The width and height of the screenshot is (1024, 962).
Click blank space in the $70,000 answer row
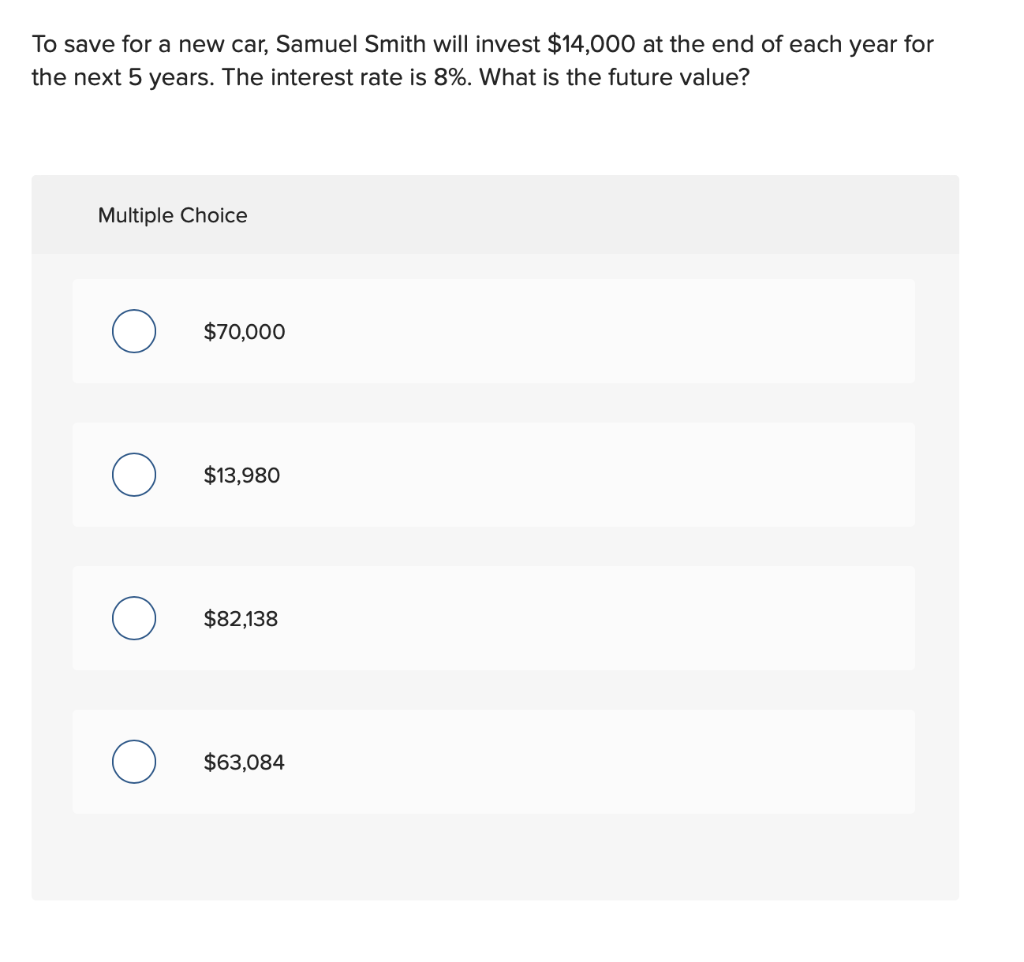click(x=600, y=332)
